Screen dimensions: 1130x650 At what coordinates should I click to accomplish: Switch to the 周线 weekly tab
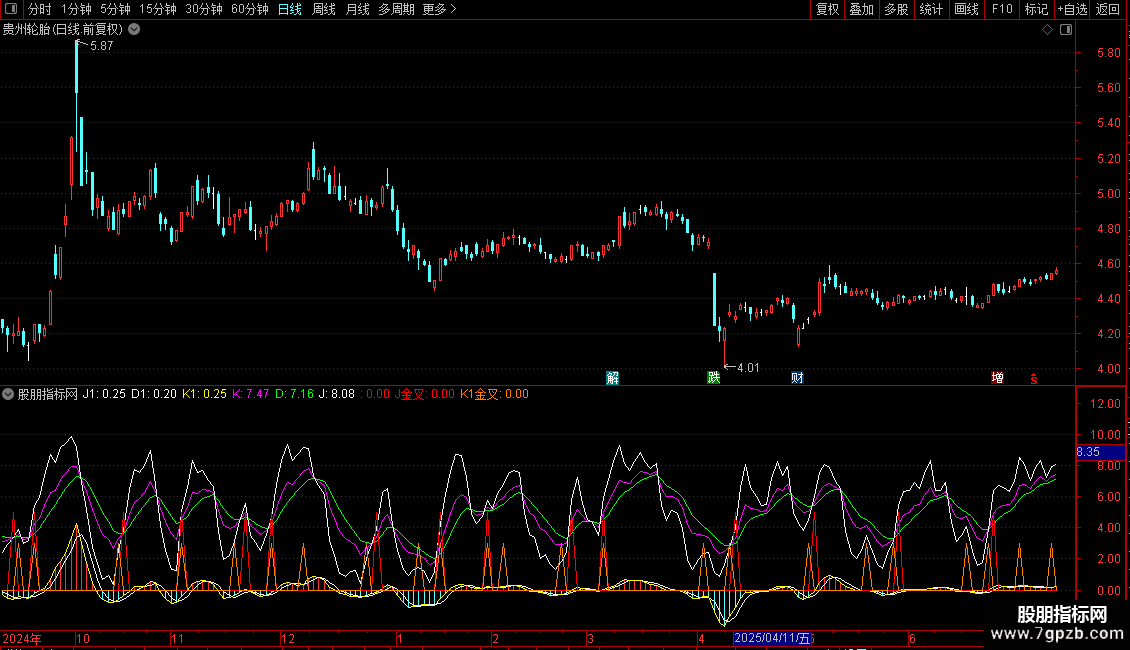click(324, 10)
